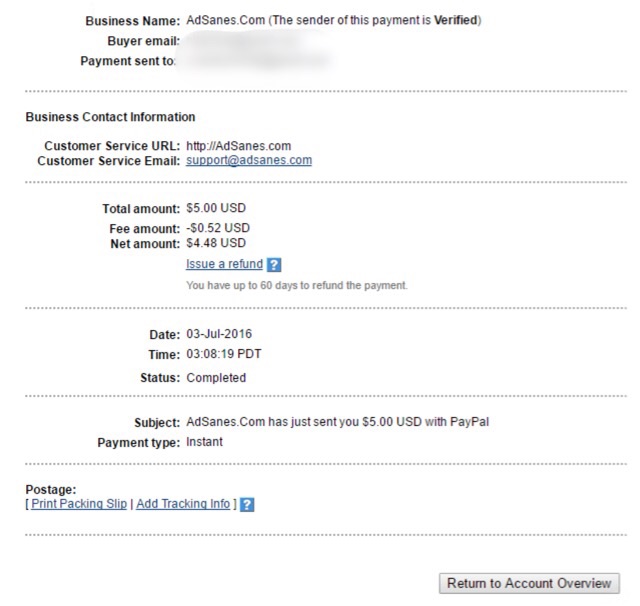The image size is (640, 606).
Task: Click the -$0.52 USD fee amount
Action: (x=218, y=228)
